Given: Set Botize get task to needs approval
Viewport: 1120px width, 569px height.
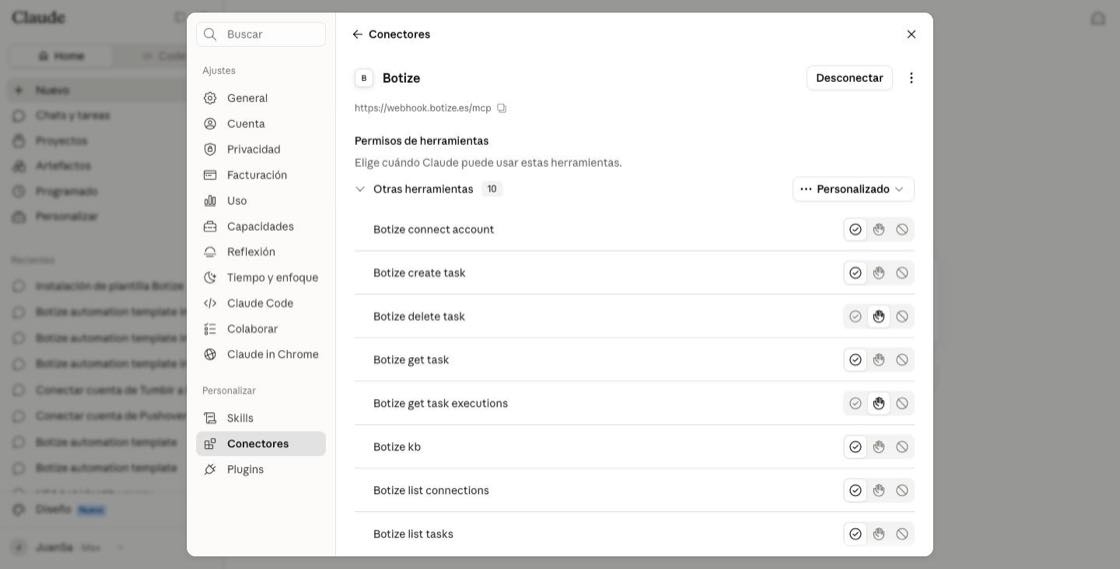Looking at the screenshot, I should (879, 361).
